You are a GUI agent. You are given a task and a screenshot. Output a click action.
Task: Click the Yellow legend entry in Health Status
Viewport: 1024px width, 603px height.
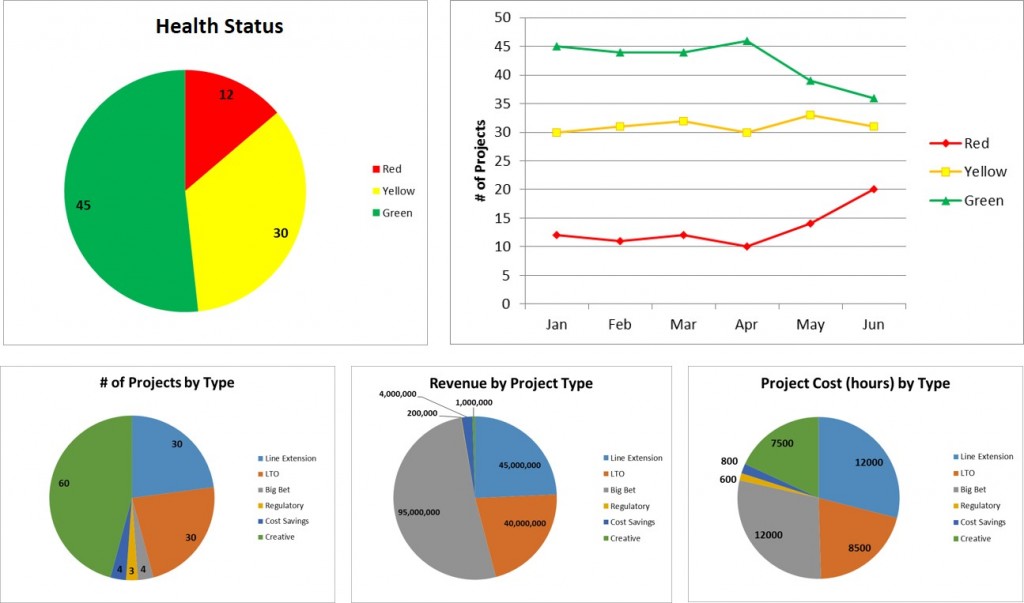(393, 191)
